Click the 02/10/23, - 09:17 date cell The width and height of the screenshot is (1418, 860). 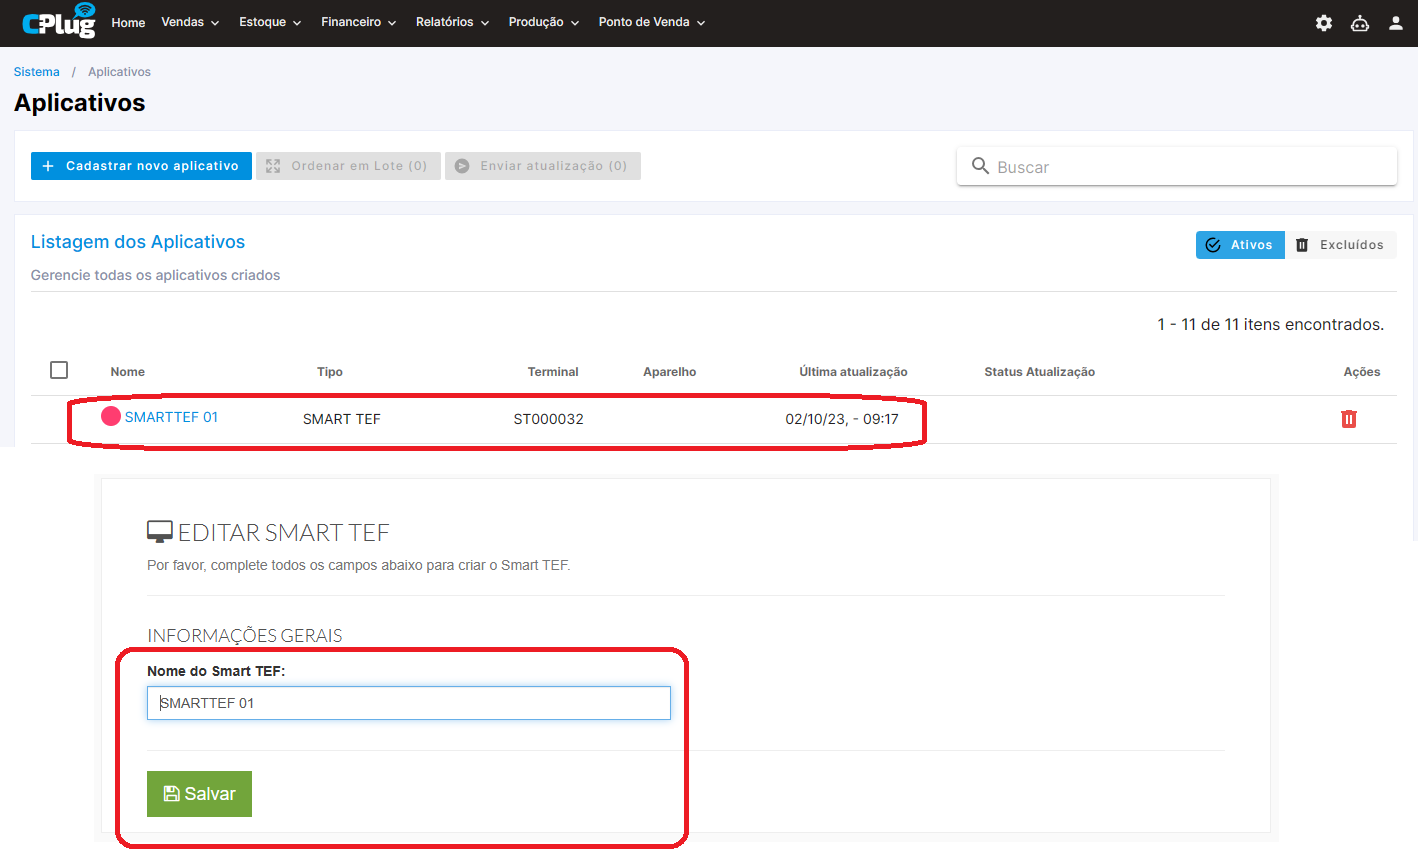pyautogui.click(x=842, y=419)
